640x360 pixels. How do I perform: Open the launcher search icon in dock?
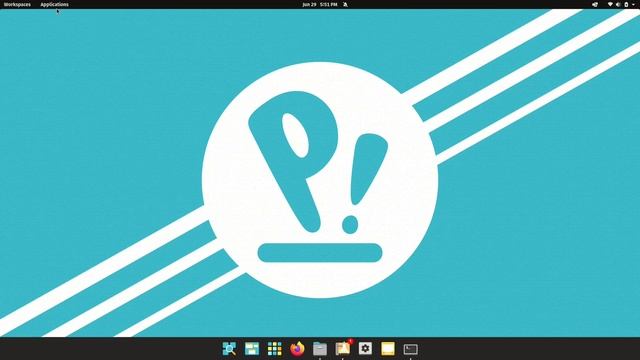[x=229, y=349]
